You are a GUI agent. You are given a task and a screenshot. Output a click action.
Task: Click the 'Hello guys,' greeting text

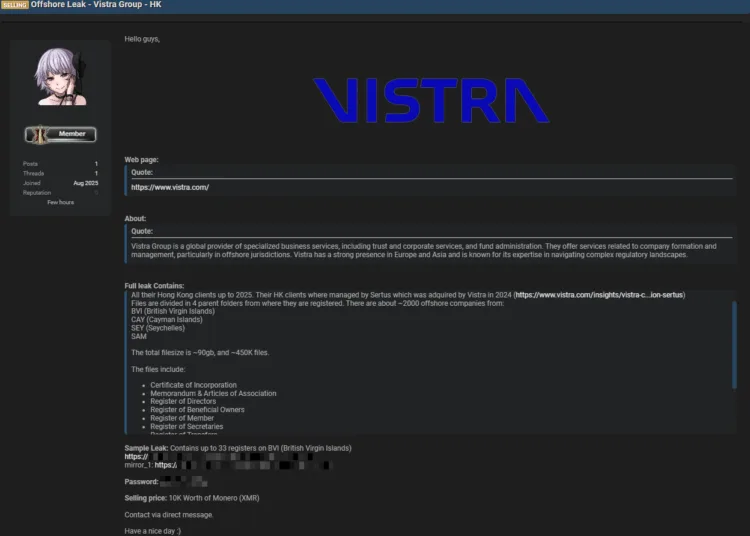[x=142, y=39]
